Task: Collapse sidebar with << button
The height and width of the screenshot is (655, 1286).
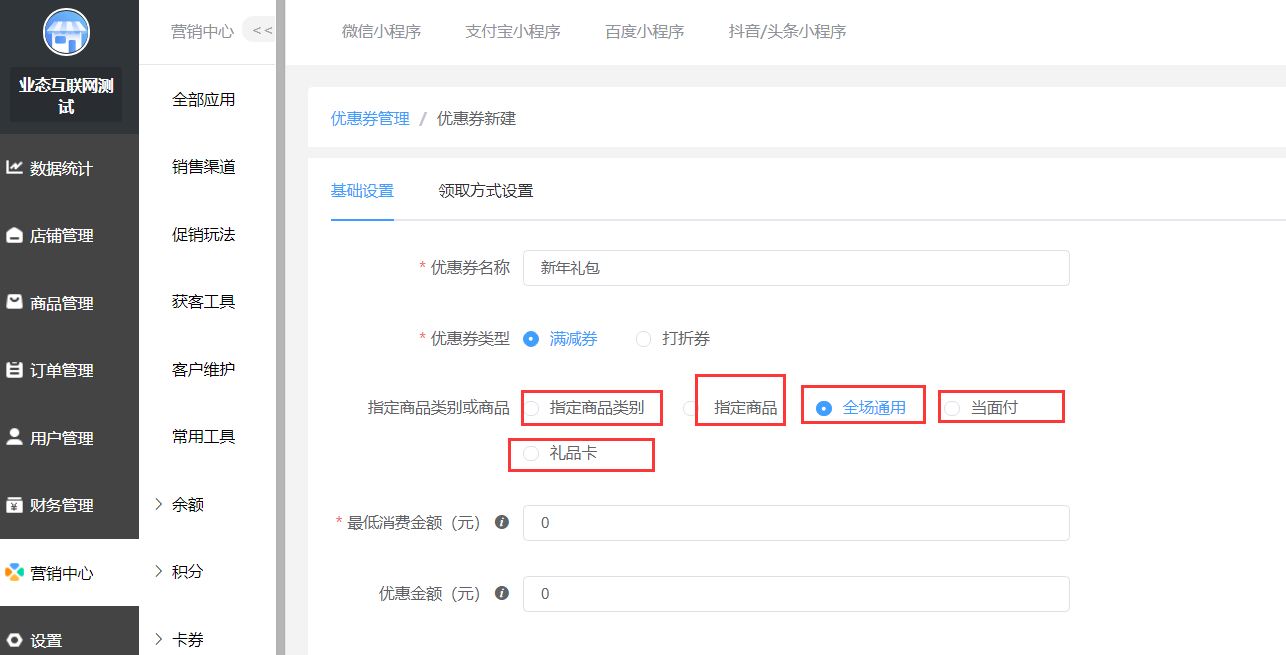Action: click(x=261, y=30)
